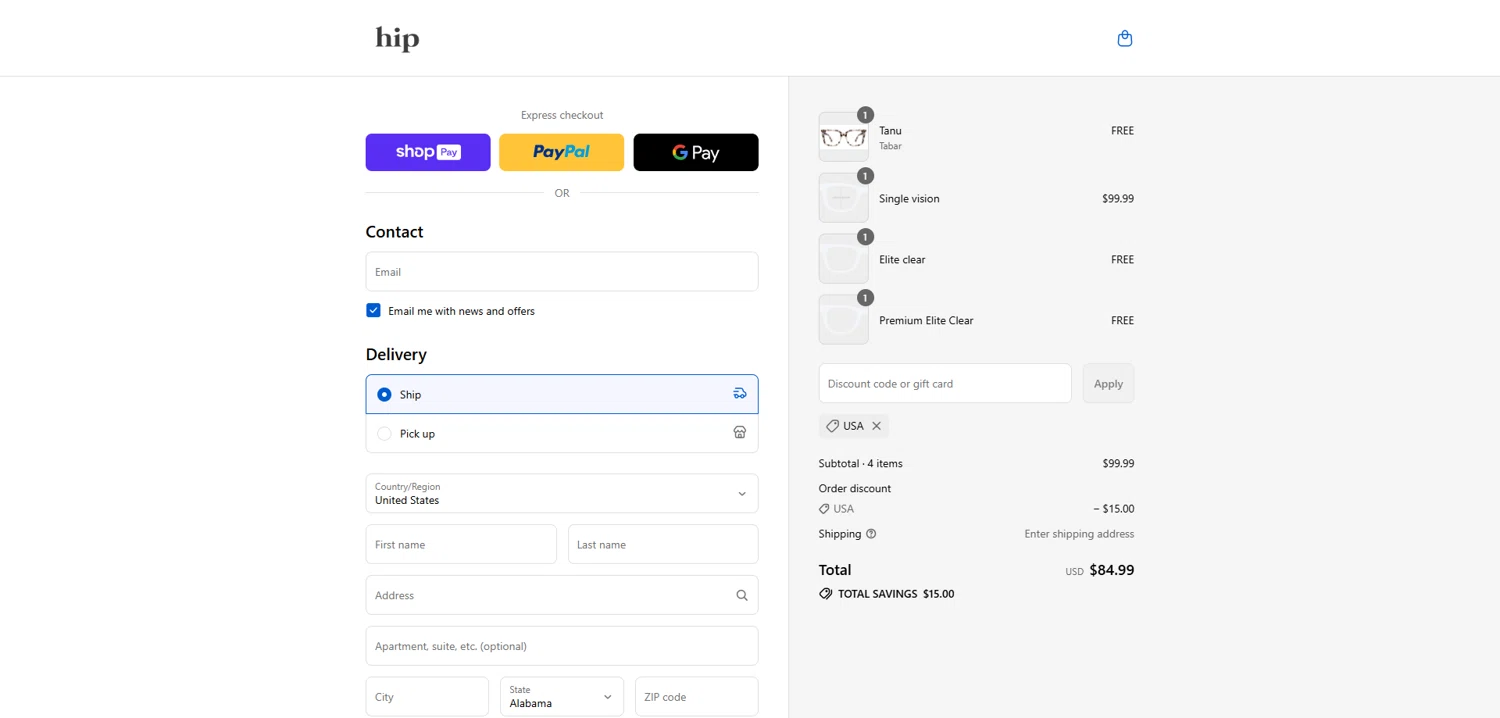This screenshot has width=1500, height=718.
Task: Open the Country/Region dropdown
Action: click(x=562, y=494)
